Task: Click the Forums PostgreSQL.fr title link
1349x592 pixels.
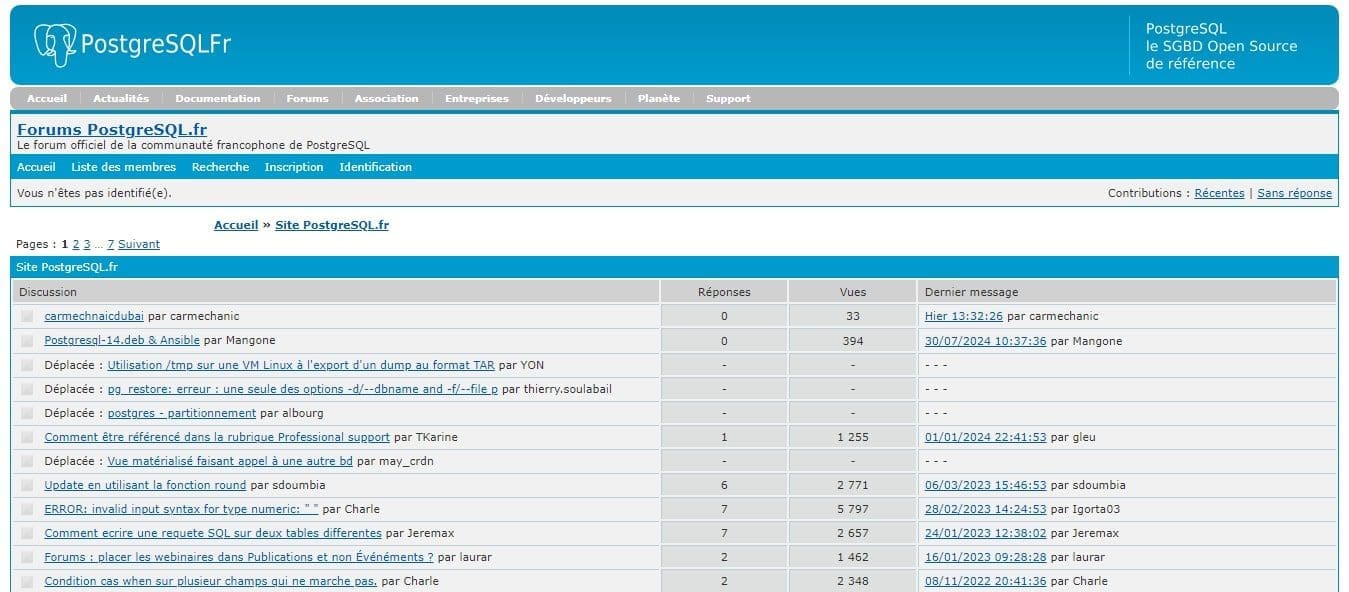Action: pos(112,130)
